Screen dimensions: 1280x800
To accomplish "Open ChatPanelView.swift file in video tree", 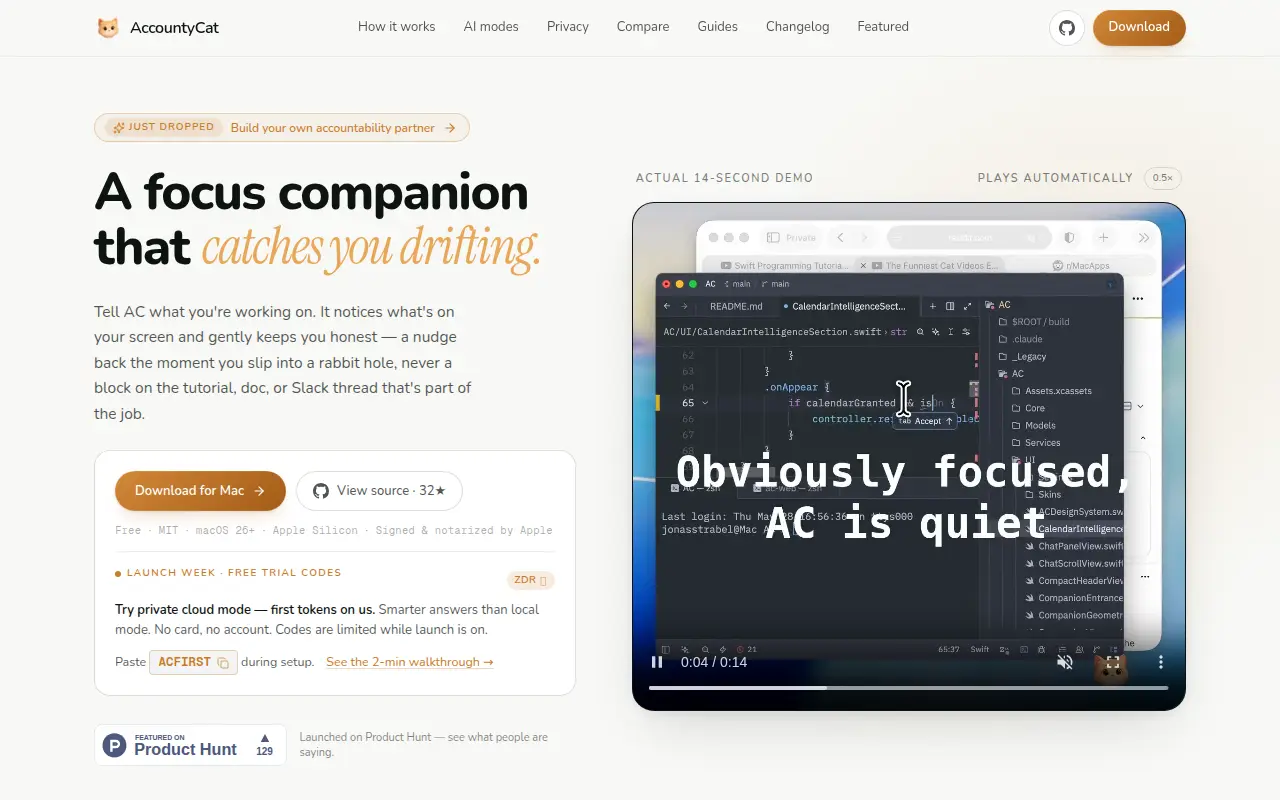I will click(1074, 546).
